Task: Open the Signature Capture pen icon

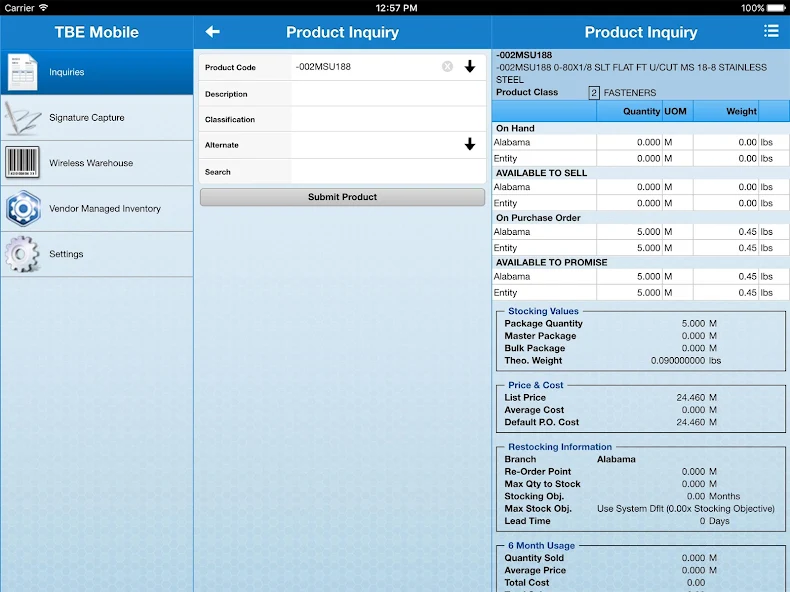Action: click(x=22, y=118)
